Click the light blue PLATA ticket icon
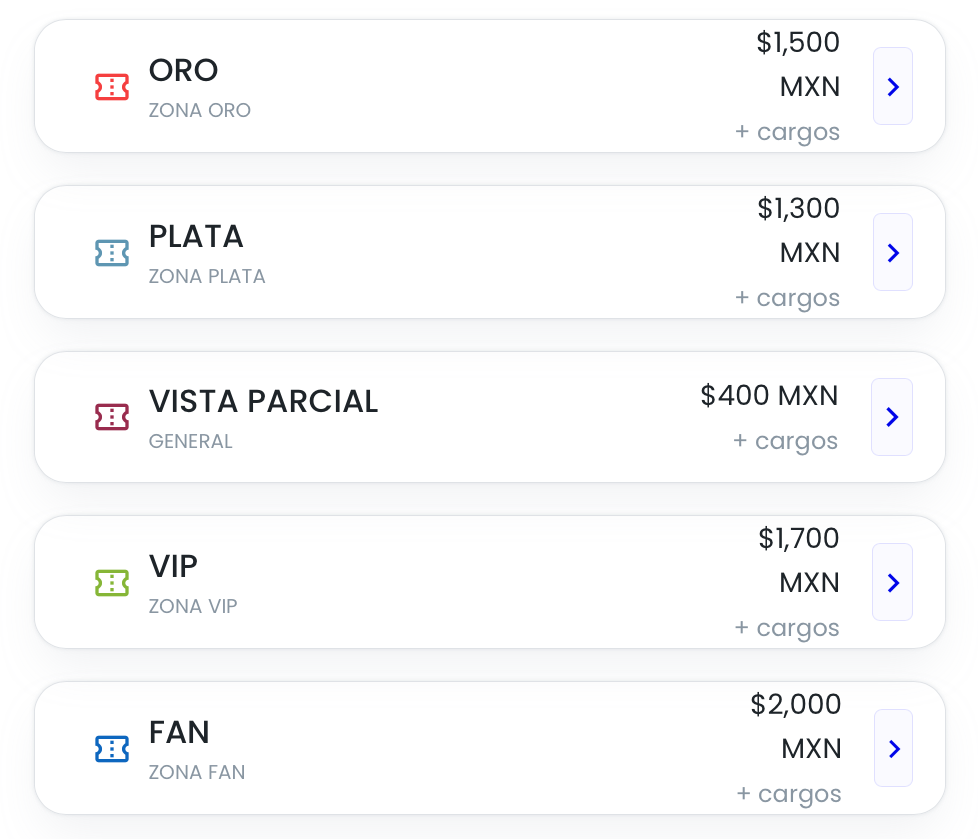The height and width of the screenshot is (839, 978). click(112, 253)
